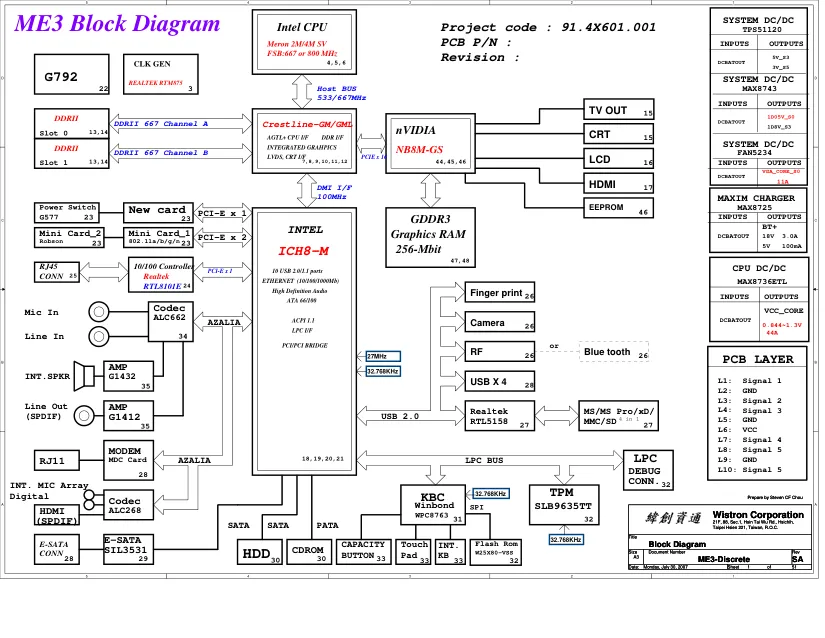
Task: Select the Intel CPU block
Action: pos(304,42)
